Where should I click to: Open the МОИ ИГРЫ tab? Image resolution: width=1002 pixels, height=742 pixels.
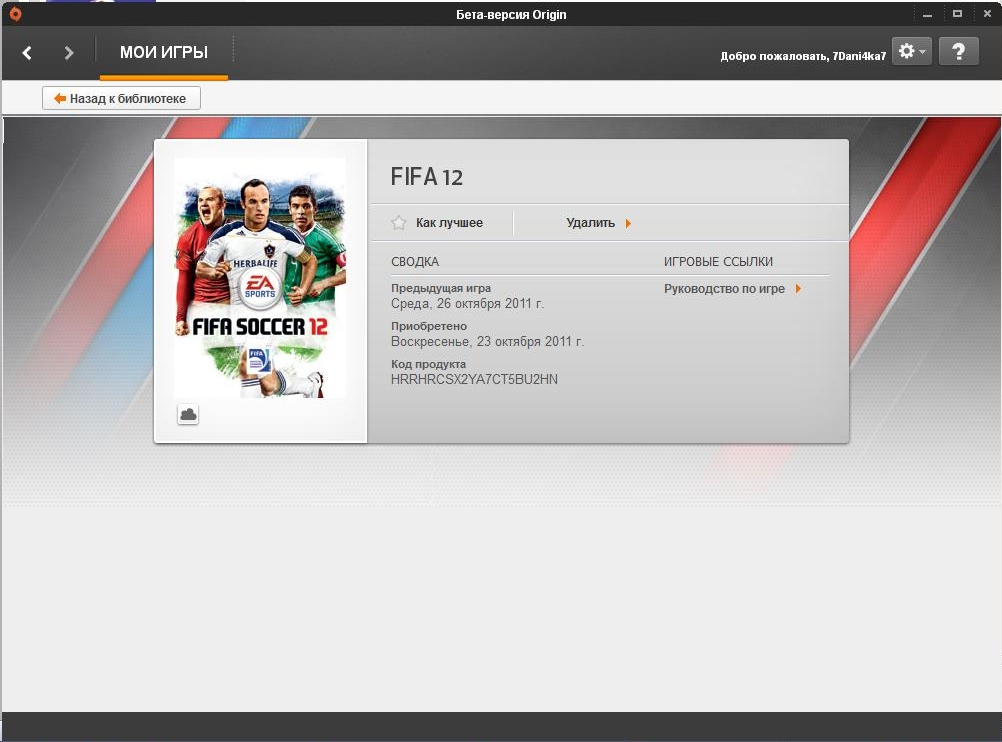[164, 52]
